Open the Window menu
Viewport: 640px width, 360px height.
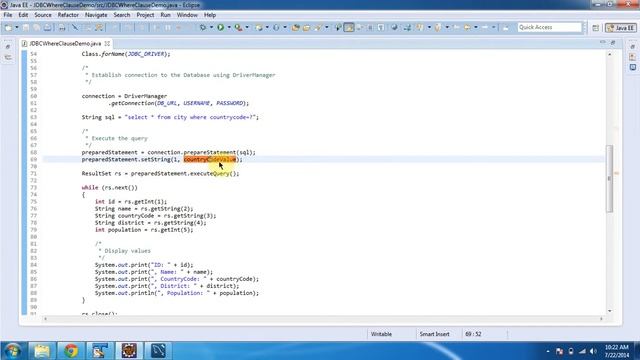pyautogui.click(x=187, y=15)
